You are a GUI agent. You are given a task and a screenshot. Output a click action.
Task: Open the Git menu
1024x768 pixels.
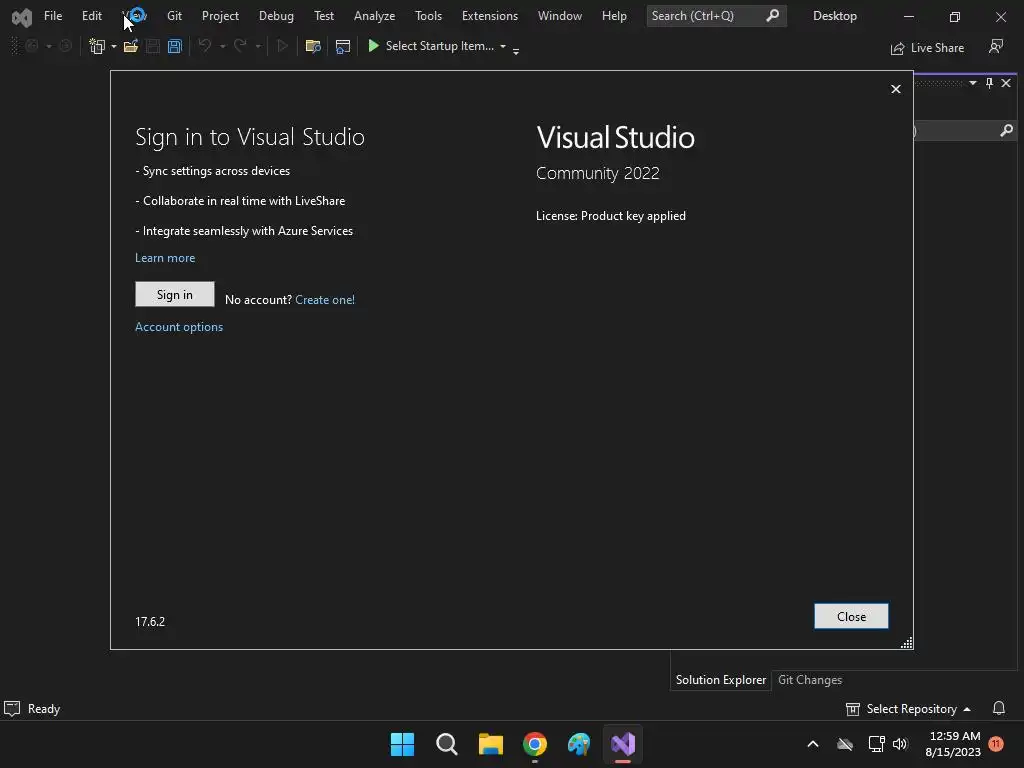[x=174, y=16]
